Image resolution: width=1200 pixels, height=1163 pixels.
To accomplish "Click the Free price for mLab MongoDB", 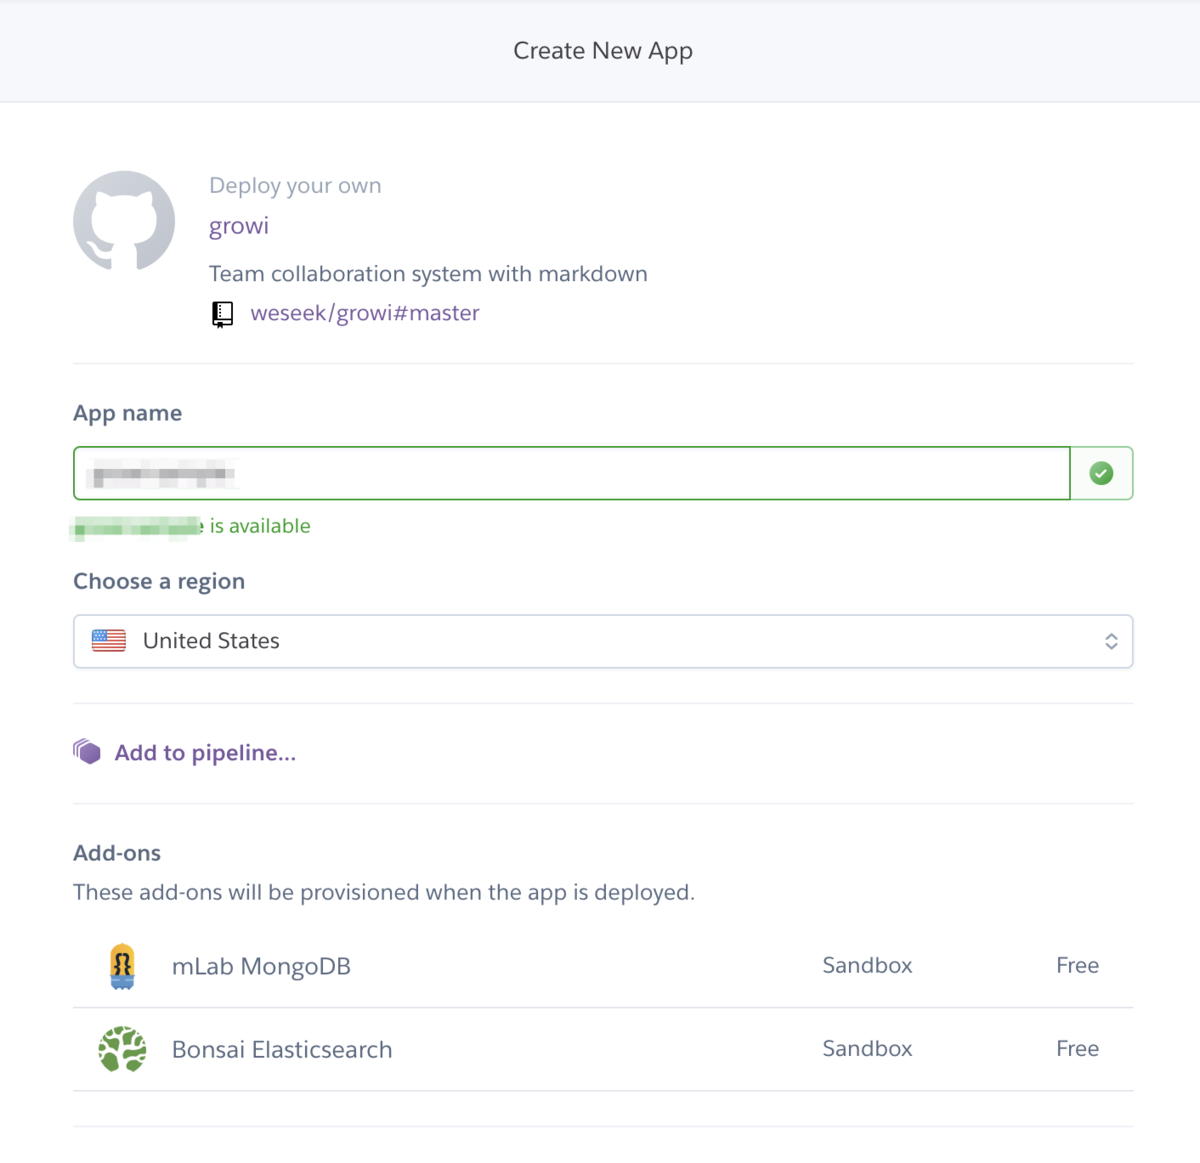I will pos(1077,966).
